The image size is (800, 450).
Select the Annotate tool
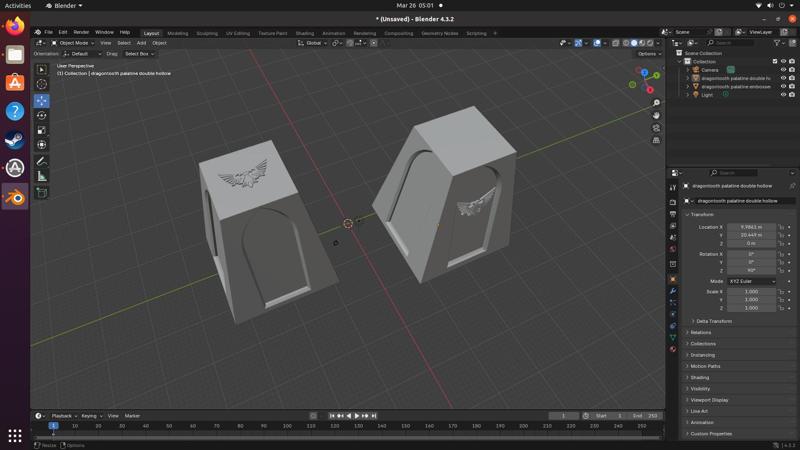(42, 161)
